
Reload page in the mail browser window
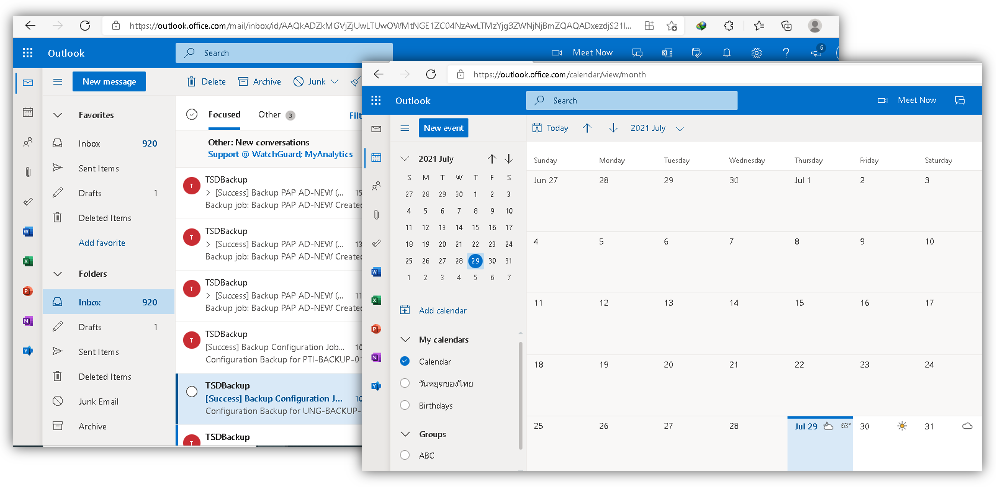[84, 25]
